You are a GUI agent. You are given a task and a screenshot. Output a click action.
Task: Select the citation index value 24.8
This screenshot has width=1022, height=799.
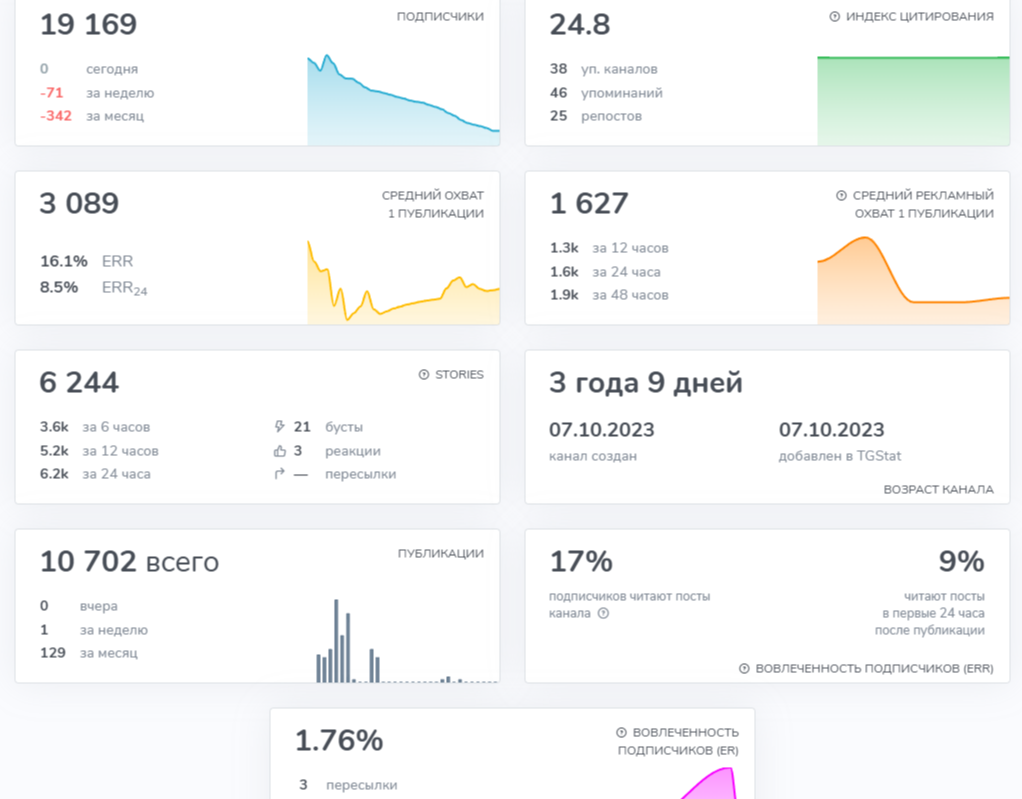pos(580,25)
